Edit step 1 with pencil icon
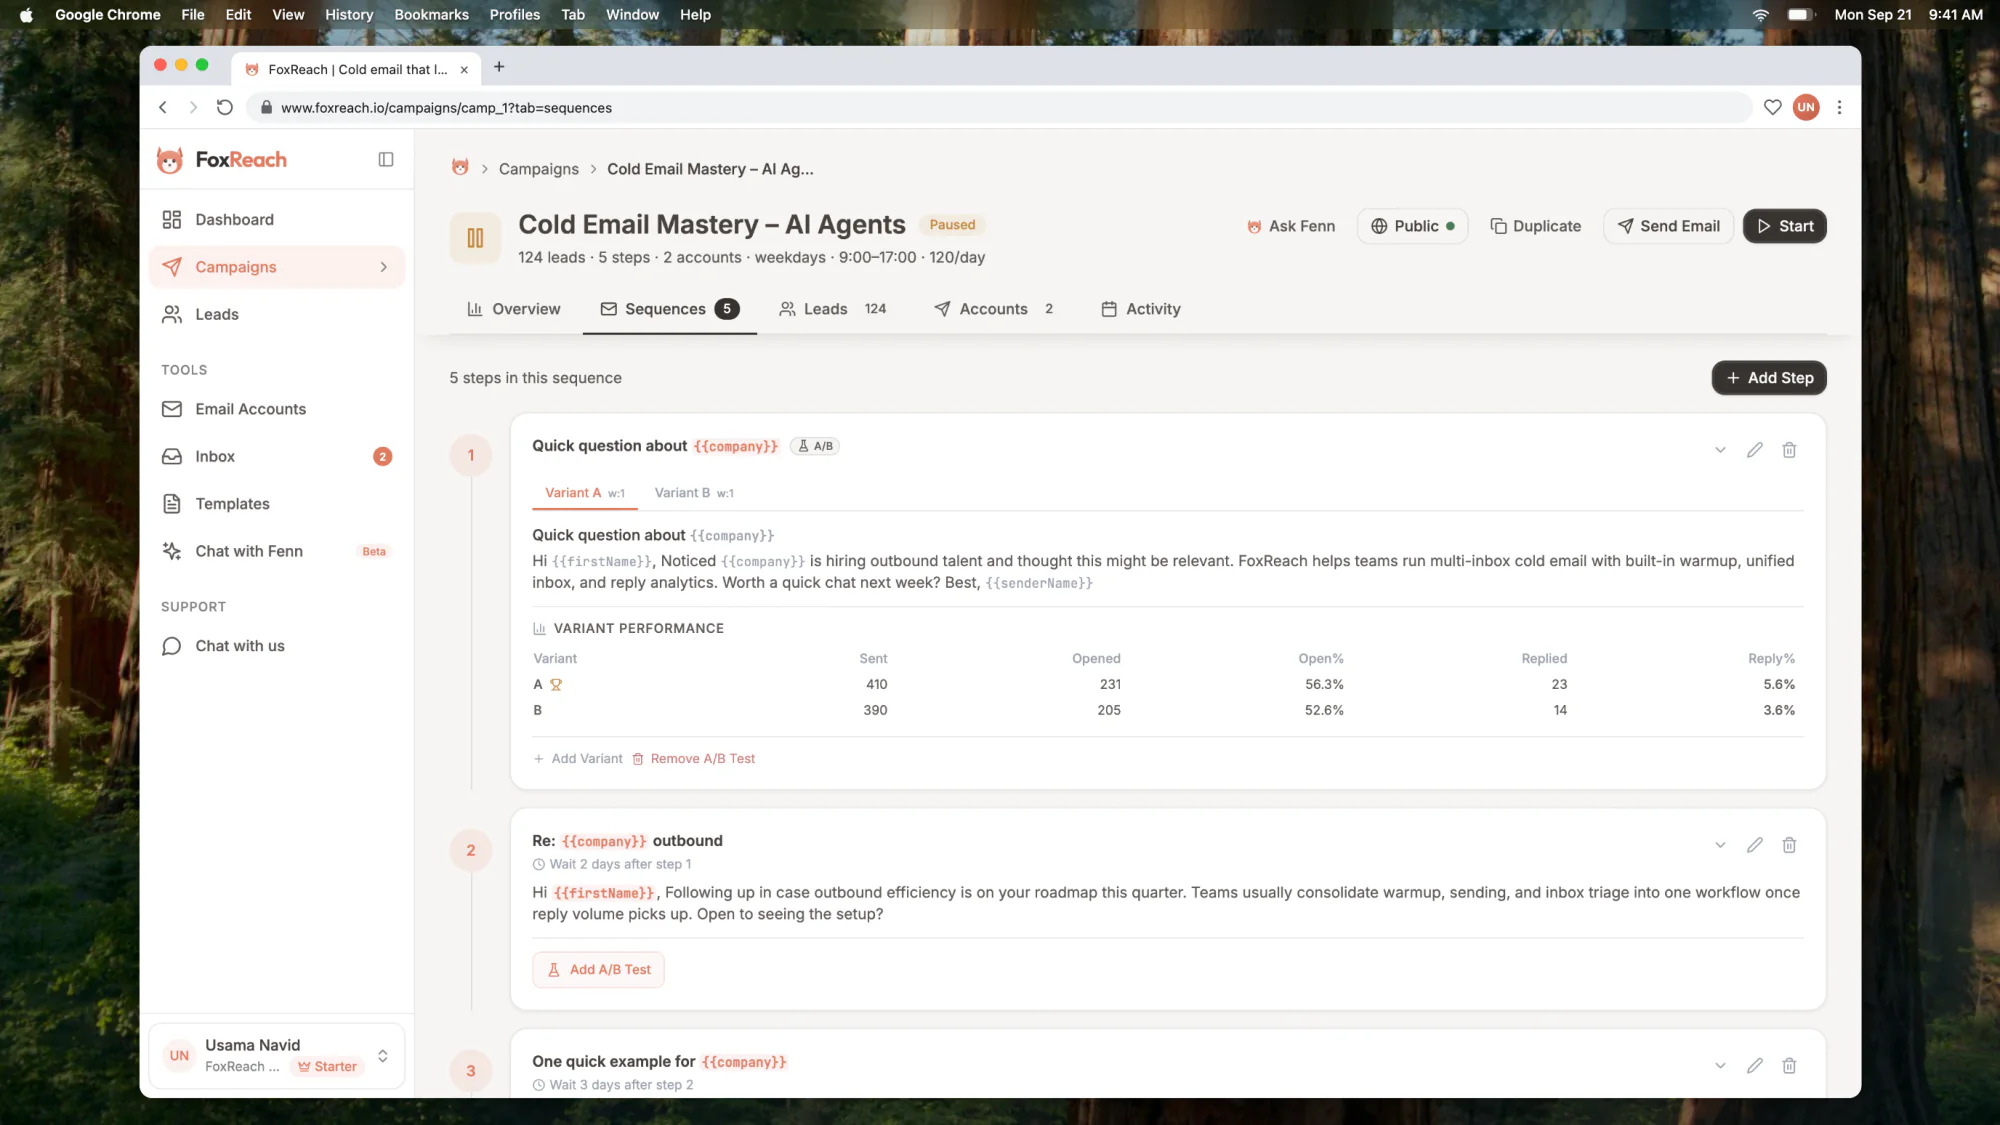Image resolution: width=2000 pixels, height=1125 pixels. tap(1754, 450)
